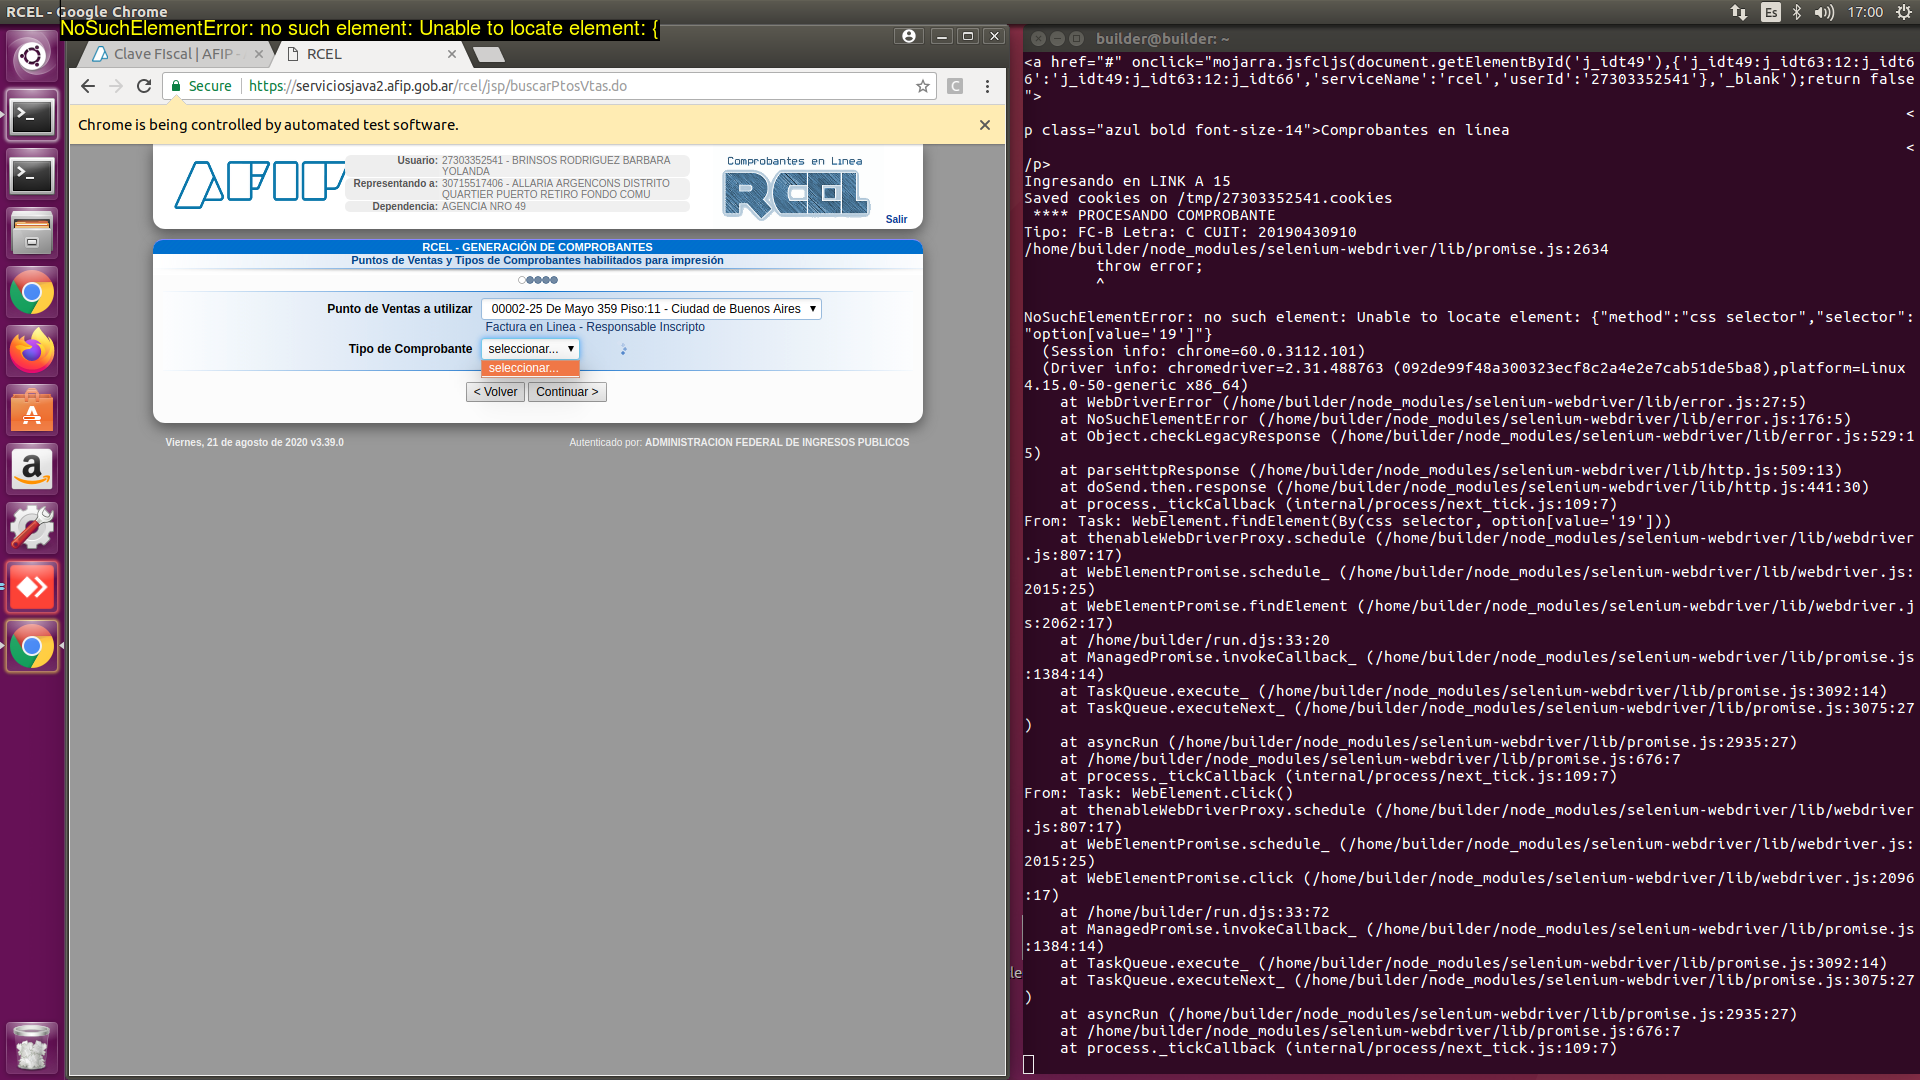
Task: Open the second Terminal launcher icon
Action: [x=32, y=175]
